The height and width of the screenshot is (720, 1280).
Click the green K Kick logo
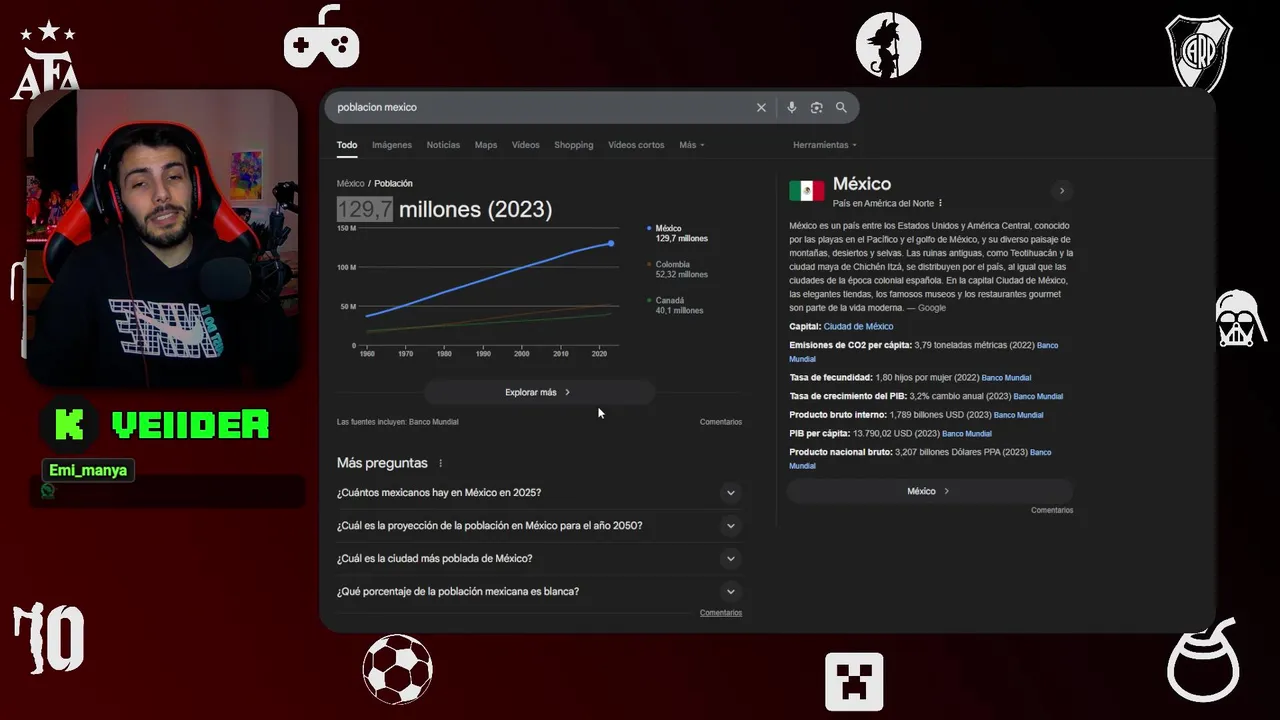pyautogui.click(x=69, y=425)
